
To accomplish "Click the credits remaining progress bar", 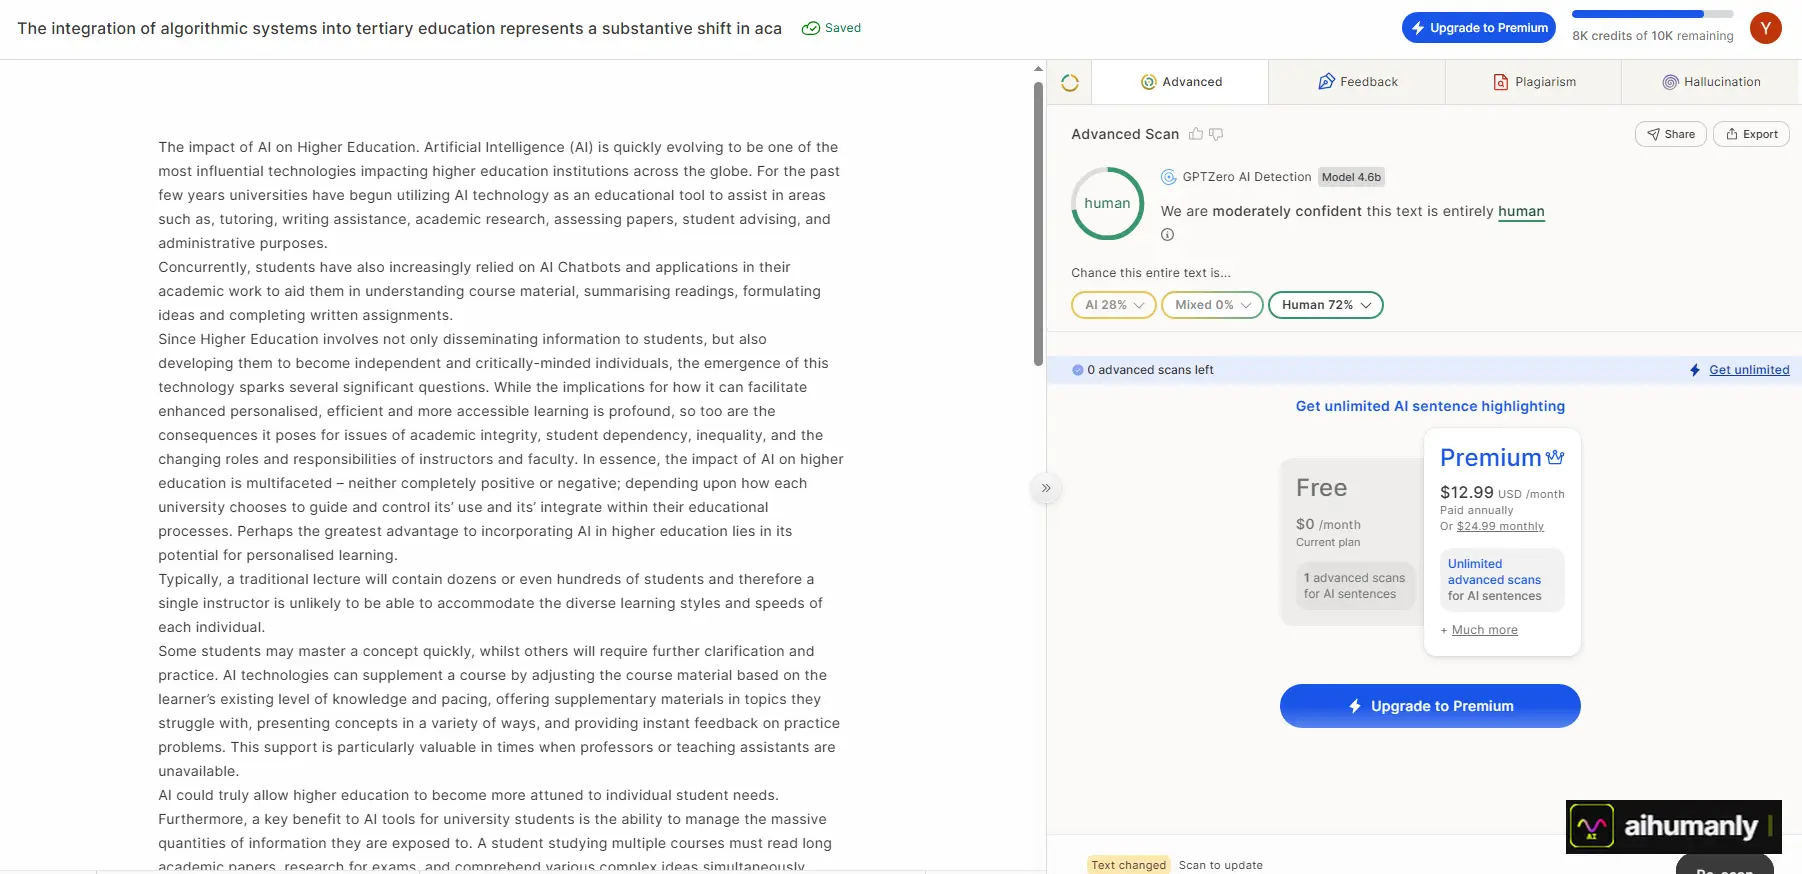I will pos(1653,14).
